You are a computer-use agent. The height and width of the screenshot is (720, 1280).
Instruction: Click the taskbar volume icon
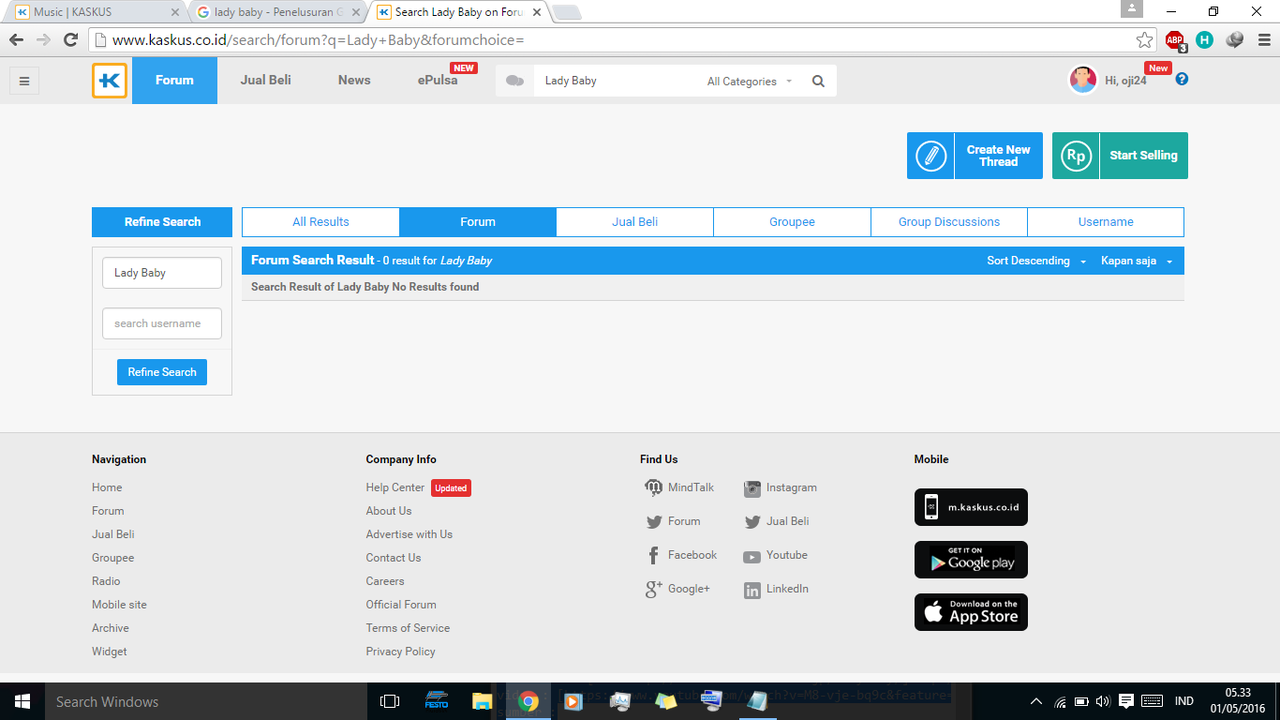point(1103,701)
